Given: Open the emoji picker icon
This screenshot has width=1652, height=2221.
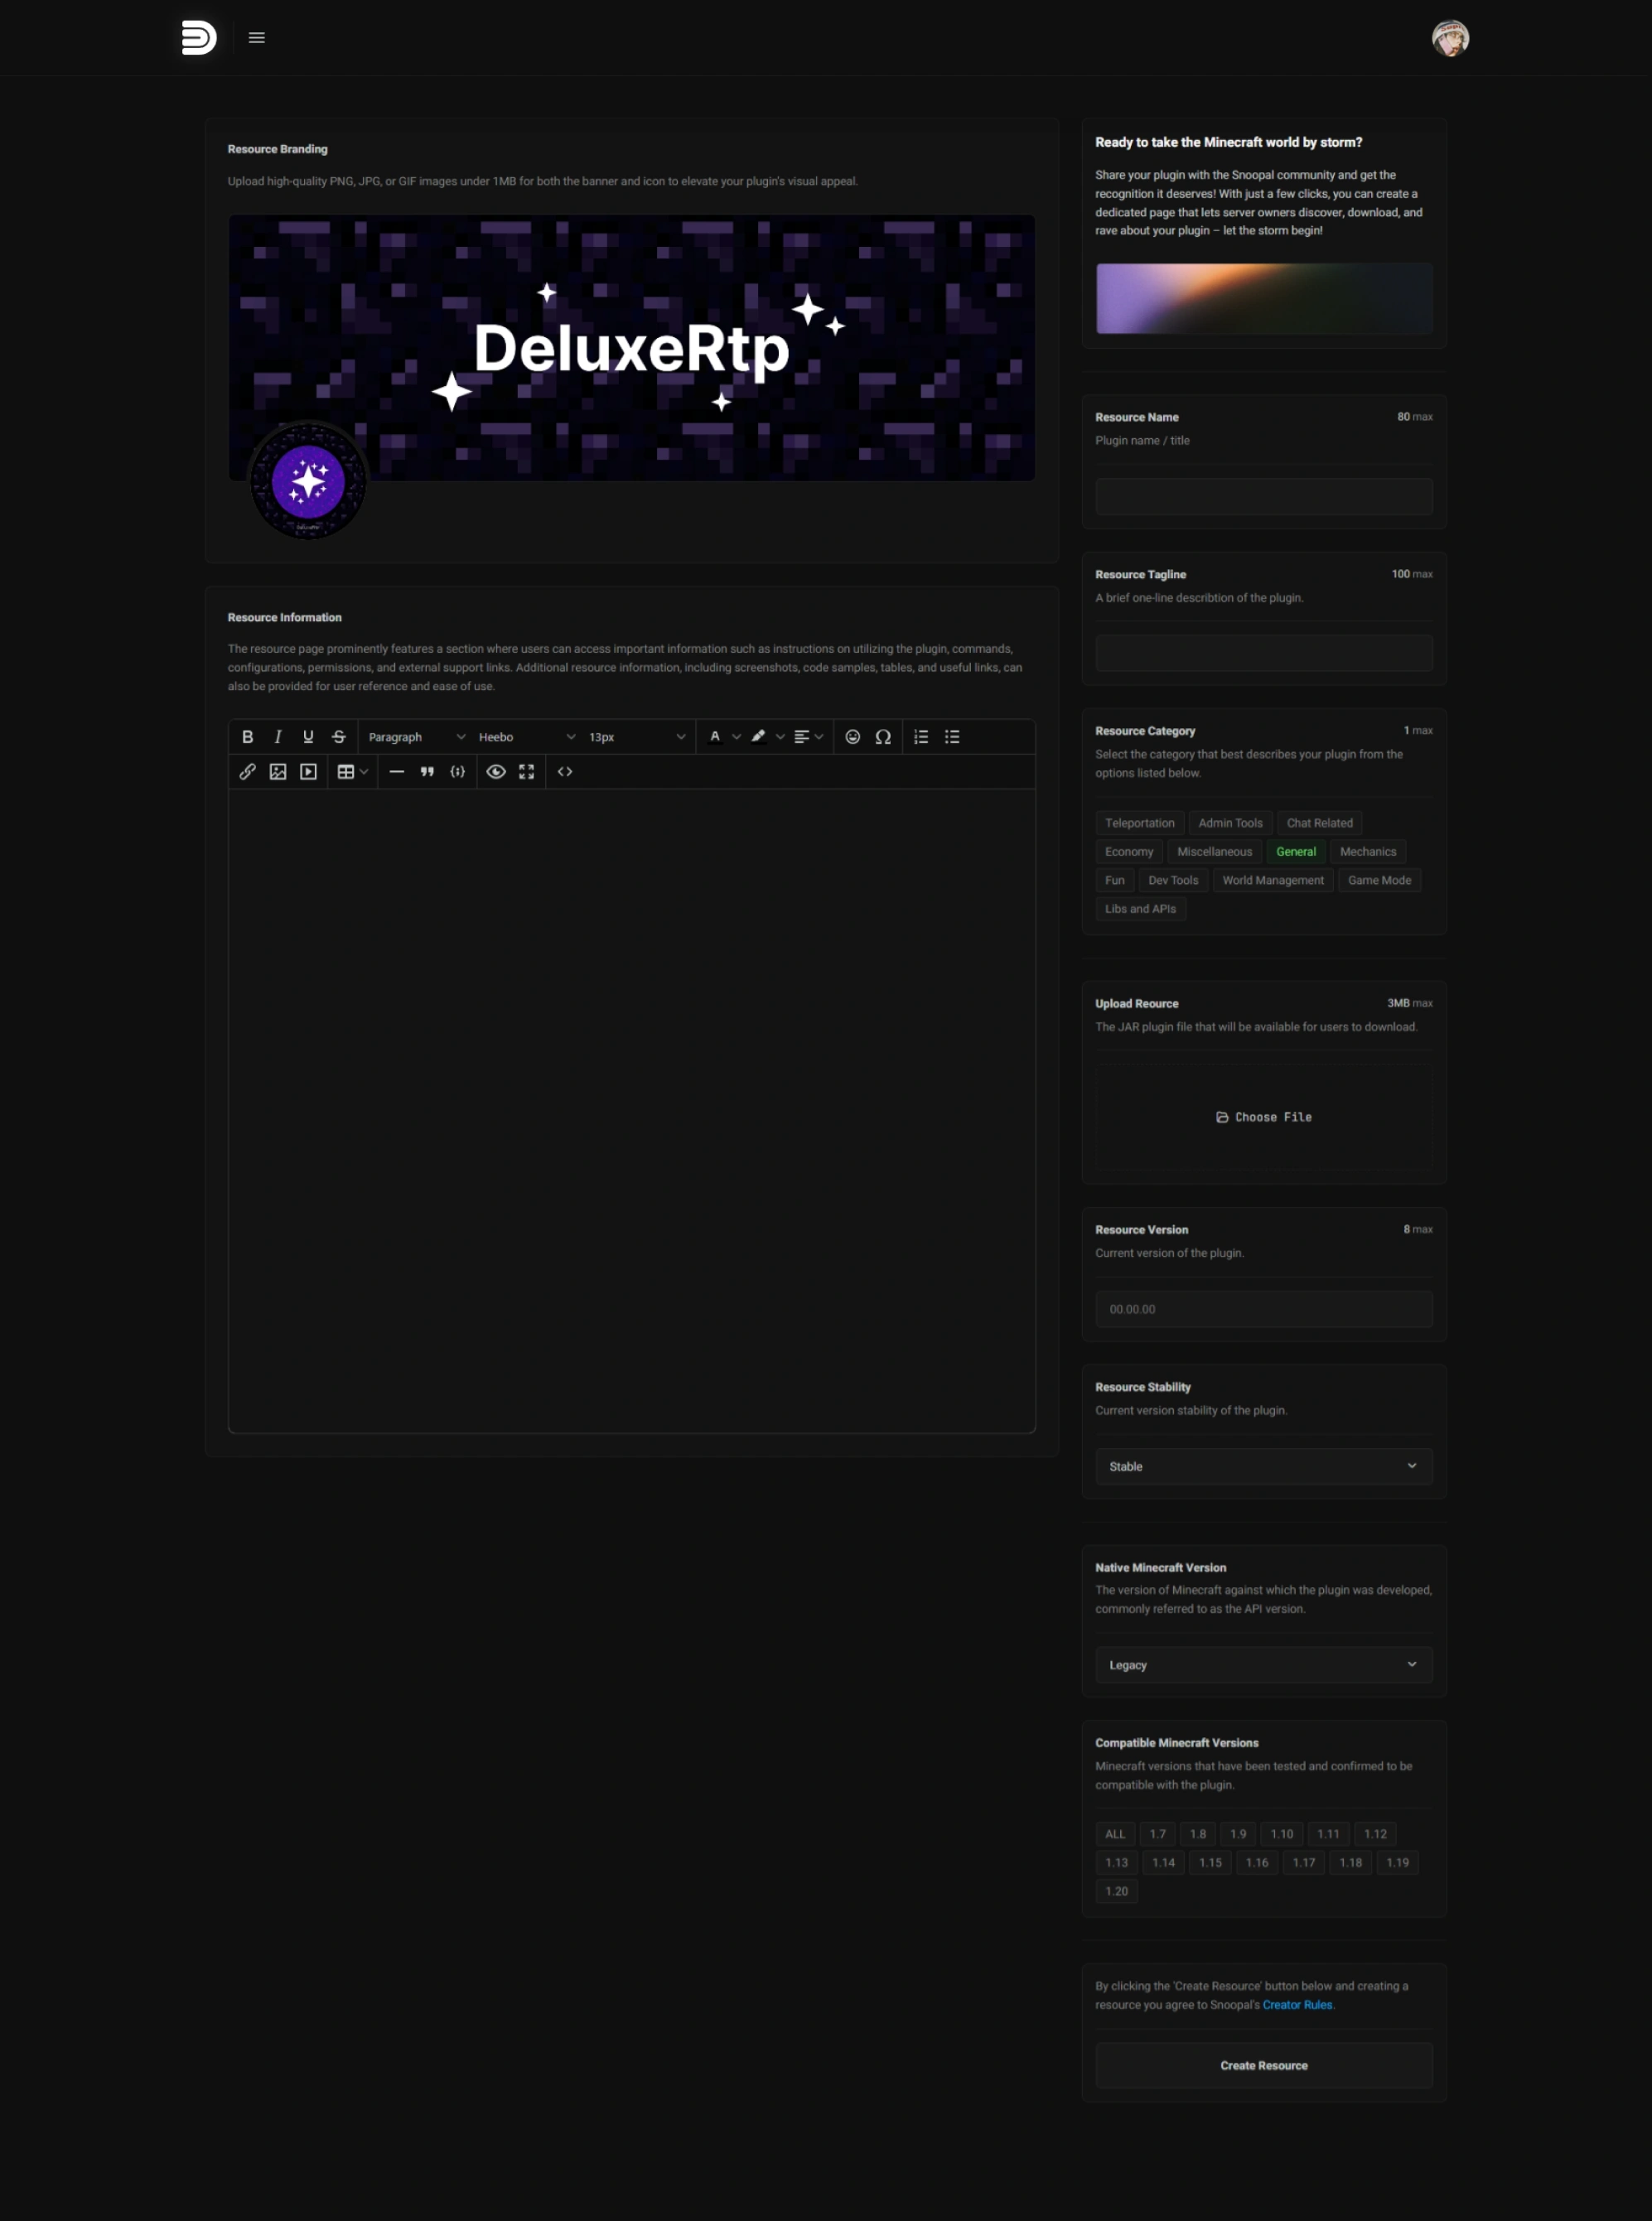Looking at the screenshot, I should tap(853, 737).
